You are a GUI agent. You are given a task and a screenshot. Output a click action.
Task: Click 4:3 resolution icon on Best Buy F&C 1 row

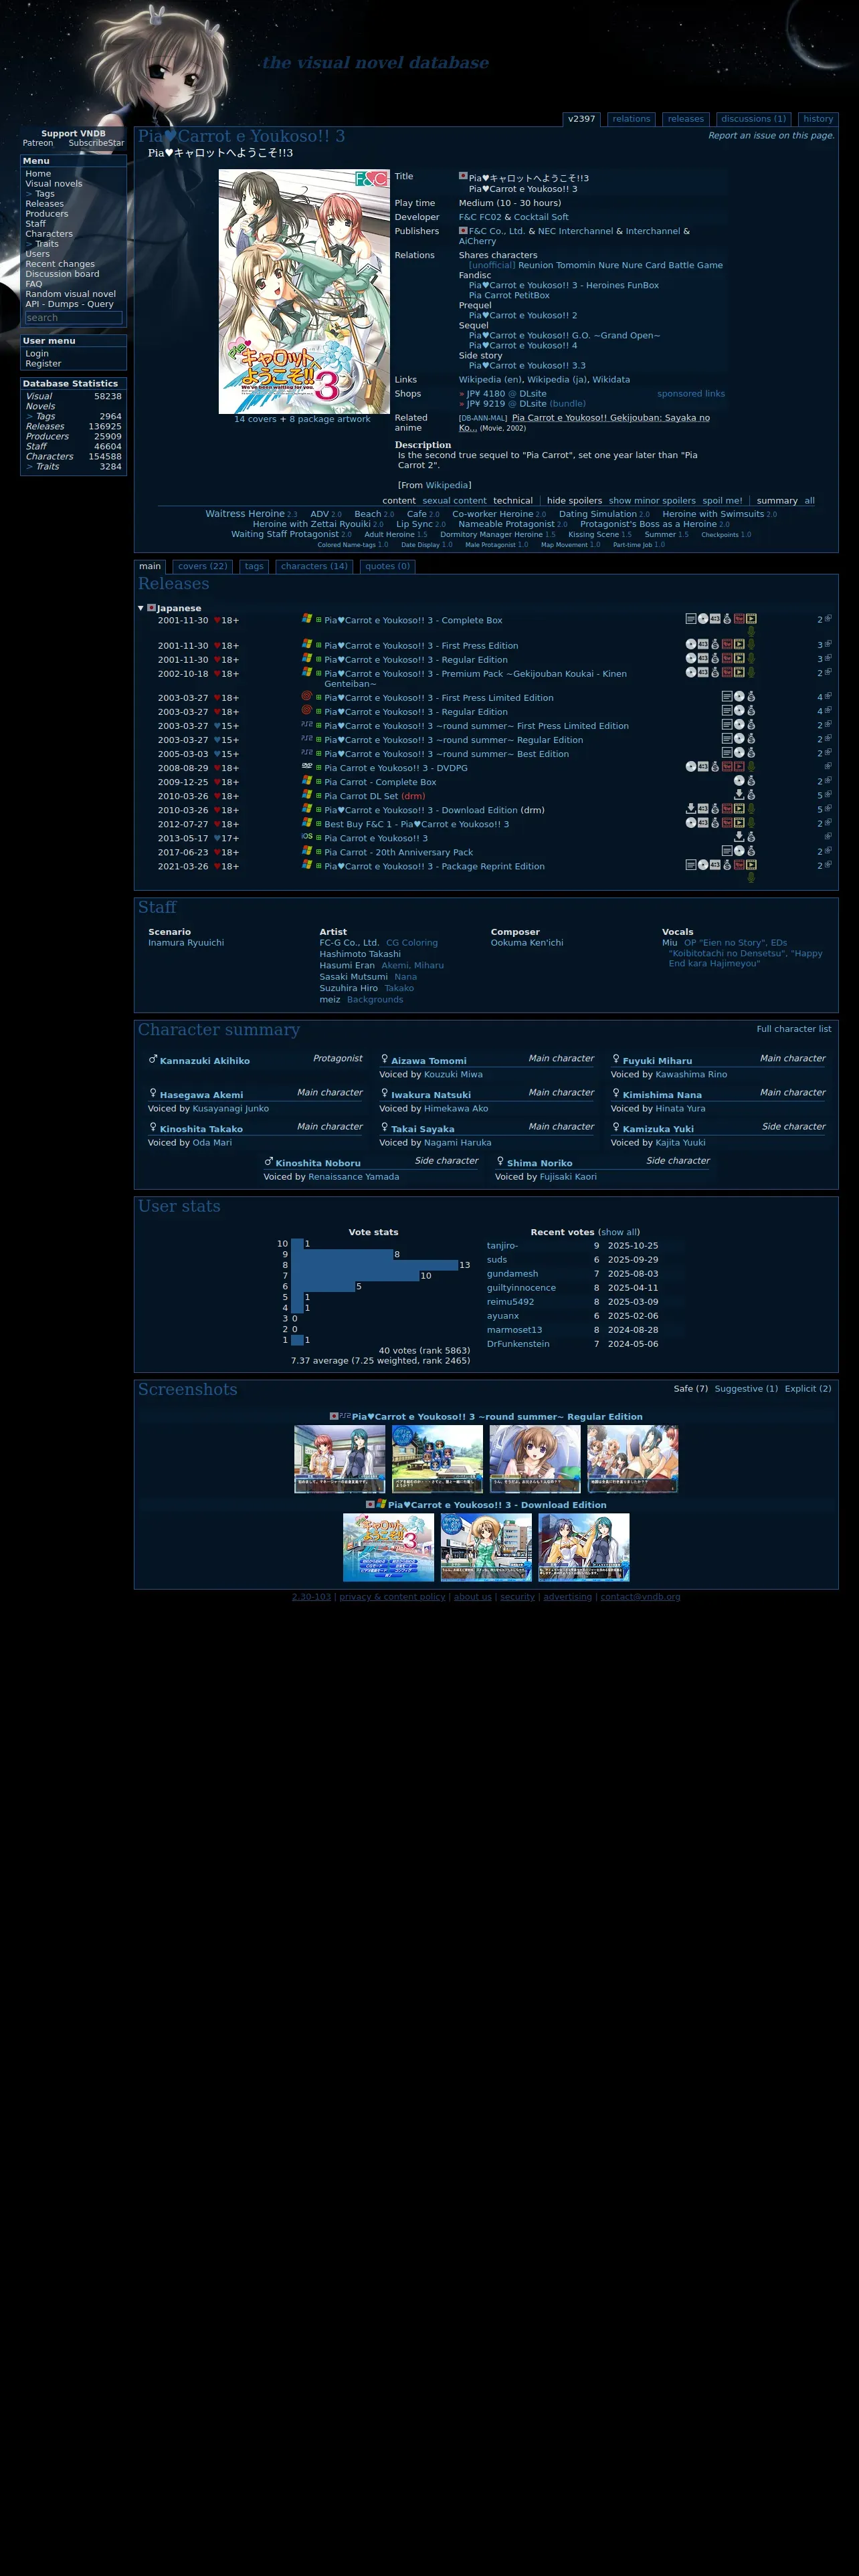coord(703,823)
